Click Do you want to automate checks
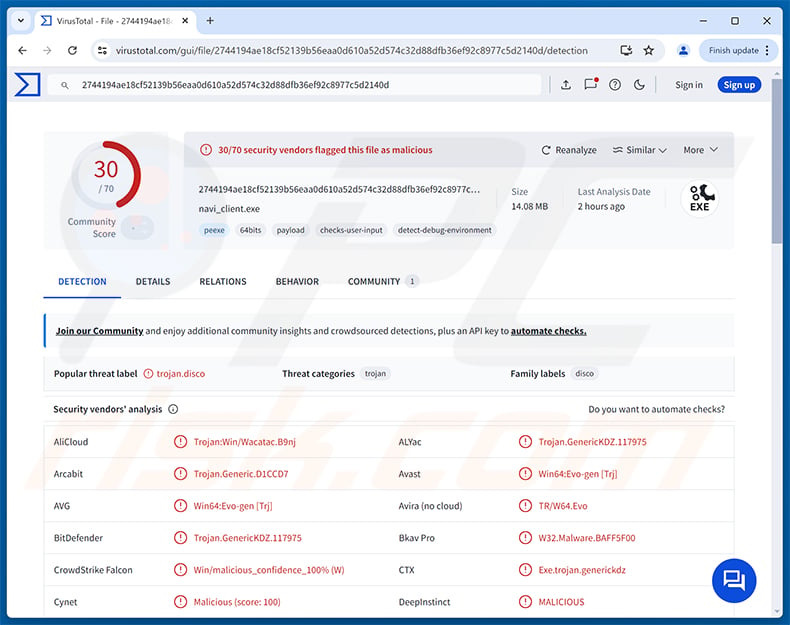The image size is (790, 625). coord(656,409)
